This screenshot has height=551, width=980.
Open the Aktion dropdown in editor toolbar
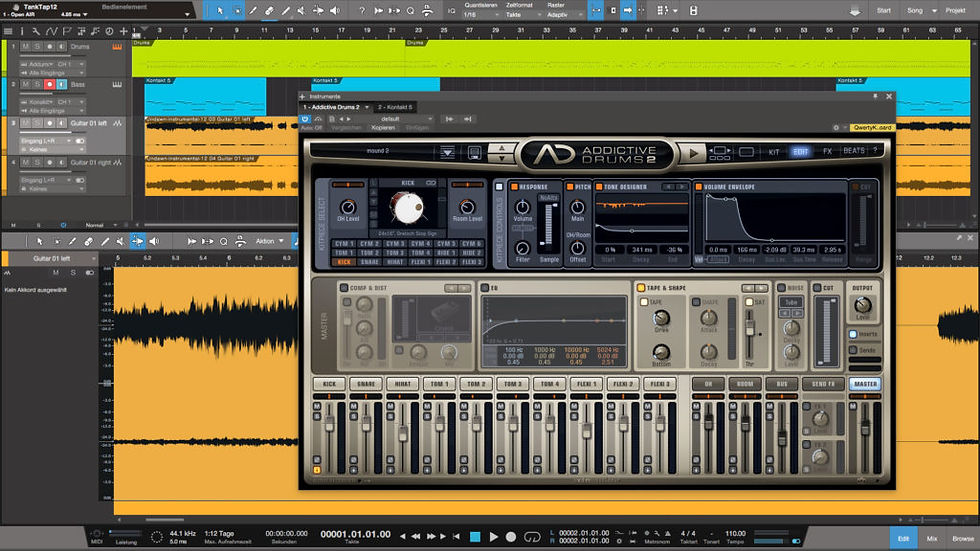click(x=269, y=241)
